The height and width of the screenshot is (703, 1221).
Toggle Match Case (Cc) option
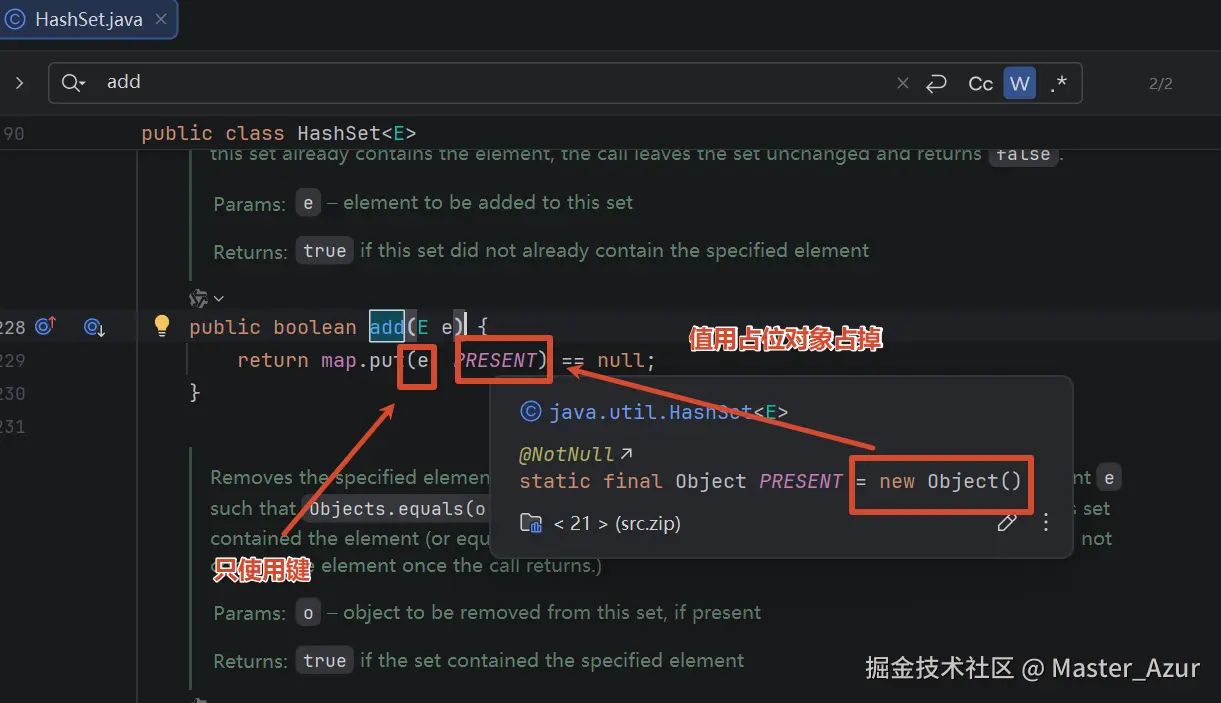(x=981, y=84)
